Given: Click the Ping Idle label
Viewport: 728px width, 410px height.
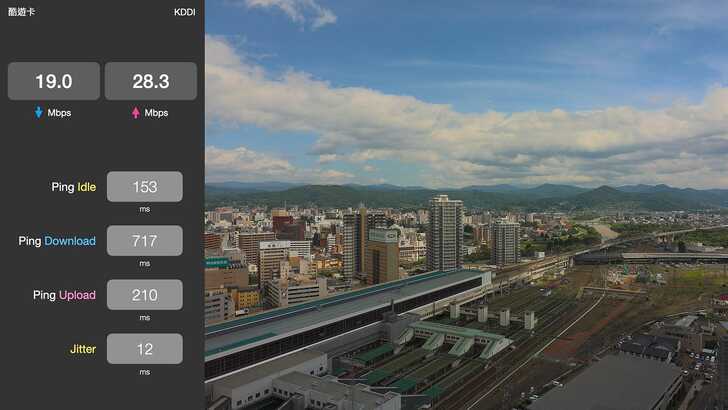Looking at the screenshot, I should [74, 187].
